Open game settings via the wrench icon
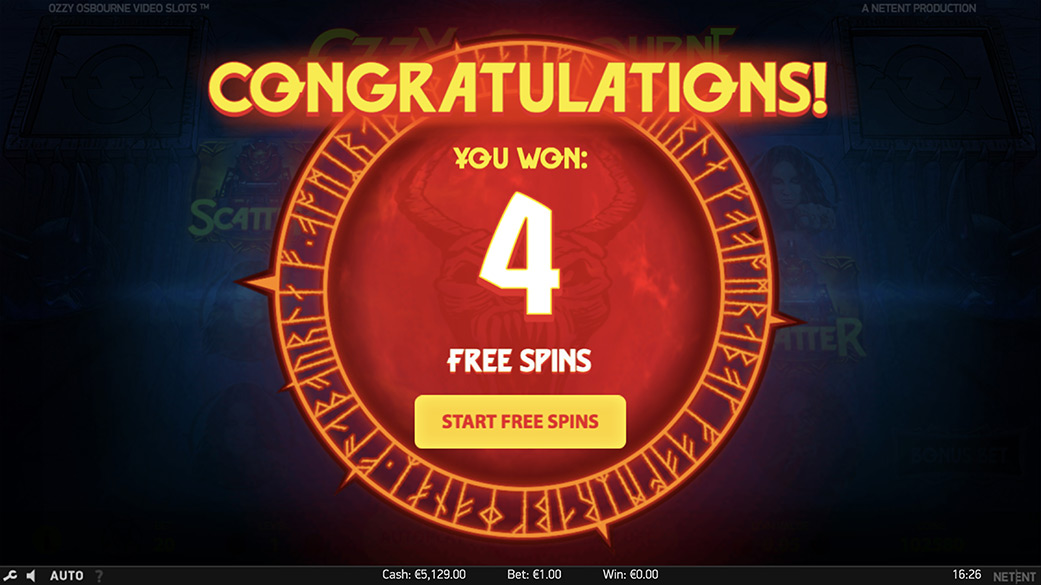This screenshot has height=585, width=1041. pos(11,575)
